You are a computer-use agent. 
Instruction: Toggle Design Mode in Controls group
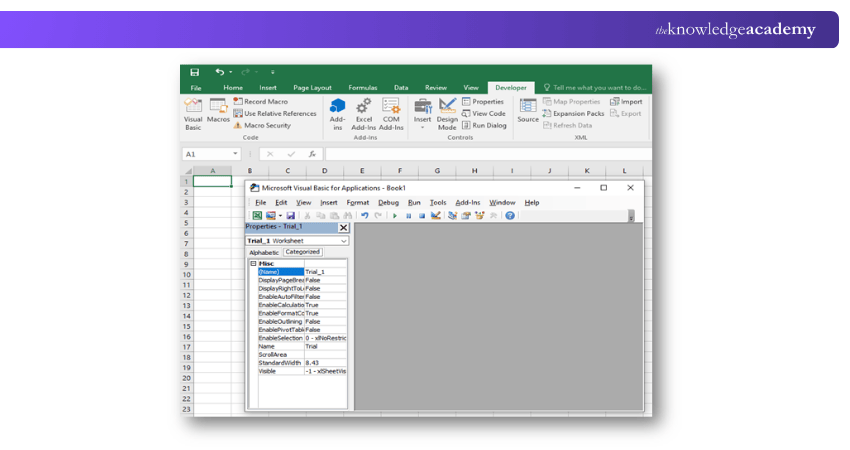tap(447, 110)
